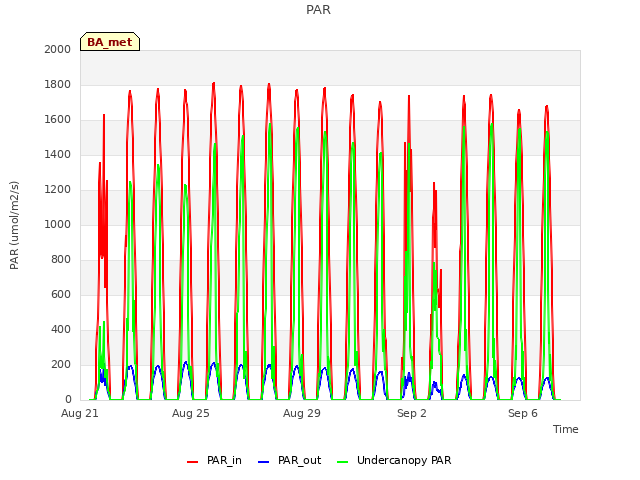Screen dimensions: 640x480
Task: Click the 1200 y-axis tick label
Action: click(58, 190)
